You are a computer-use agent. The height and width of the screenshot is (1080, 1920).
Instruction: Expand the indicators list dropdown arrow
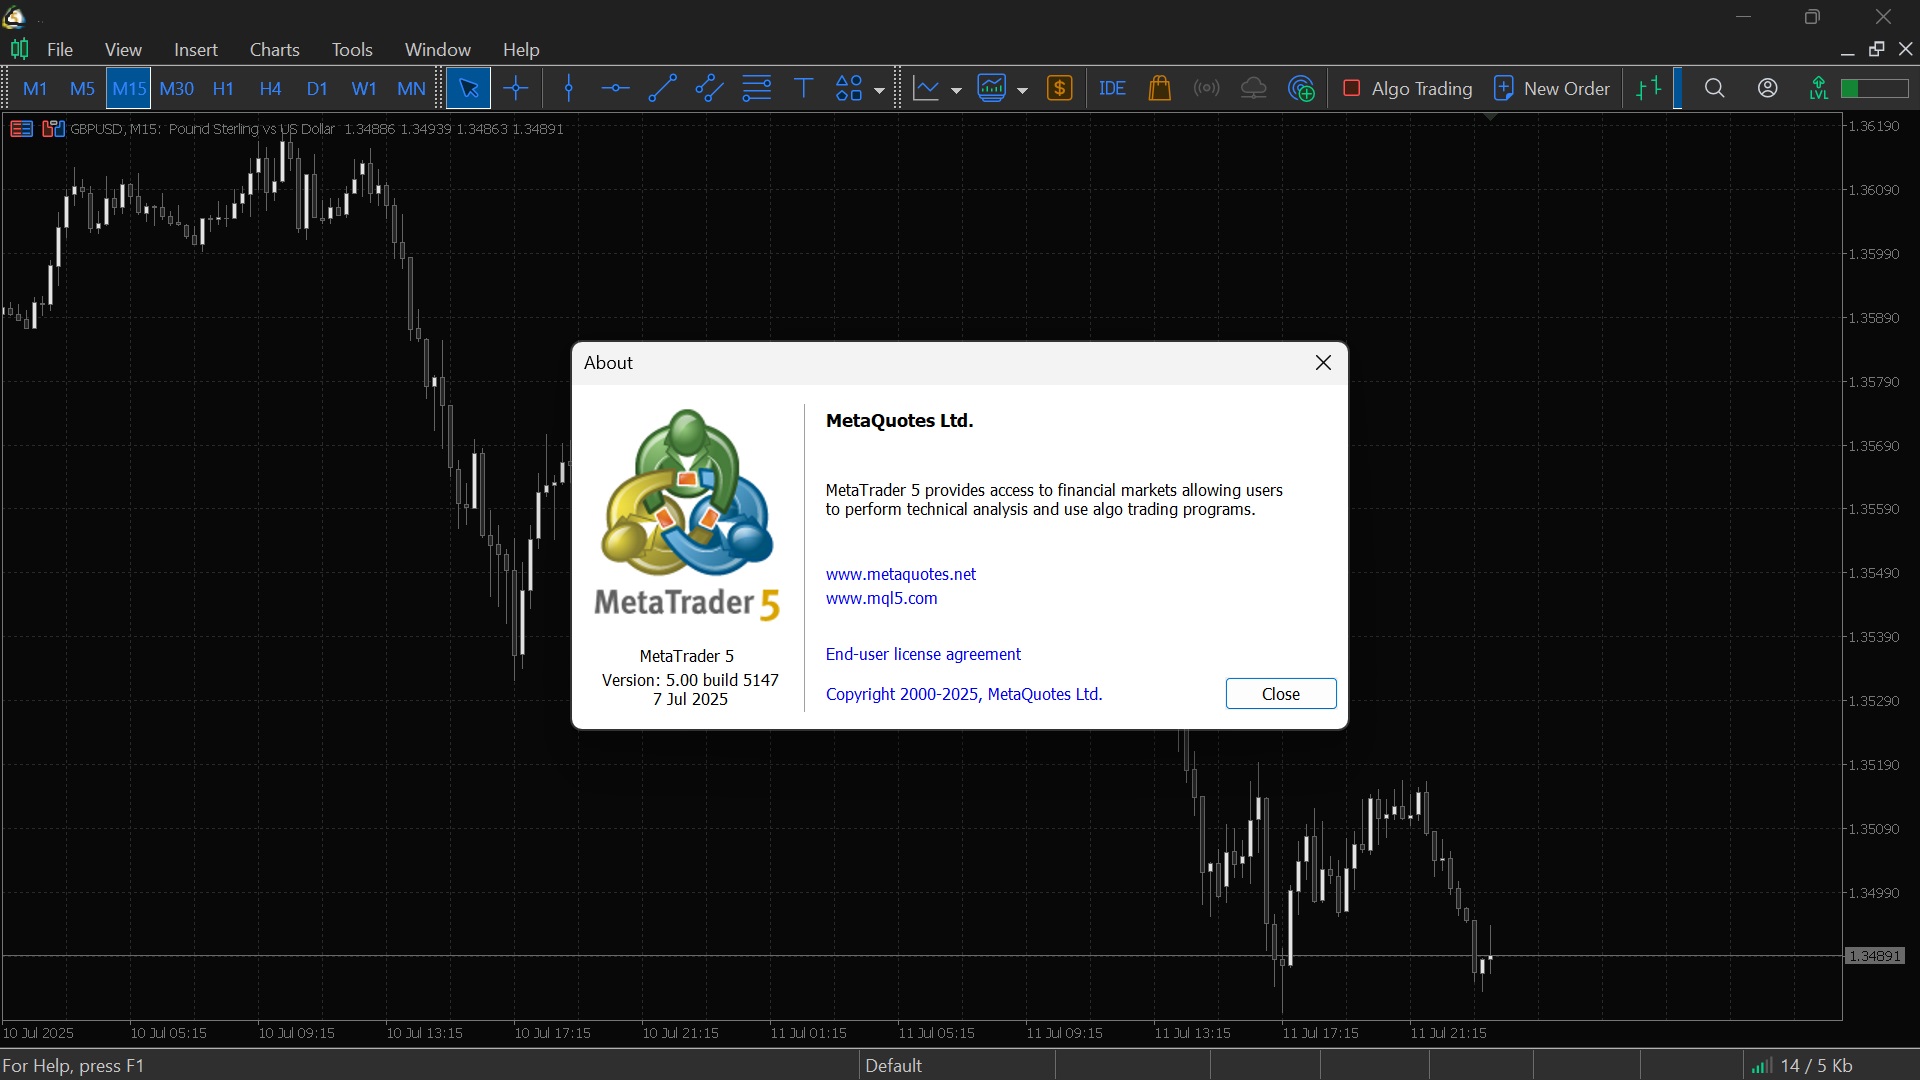pyautogui.click(x=1022, y=90)
